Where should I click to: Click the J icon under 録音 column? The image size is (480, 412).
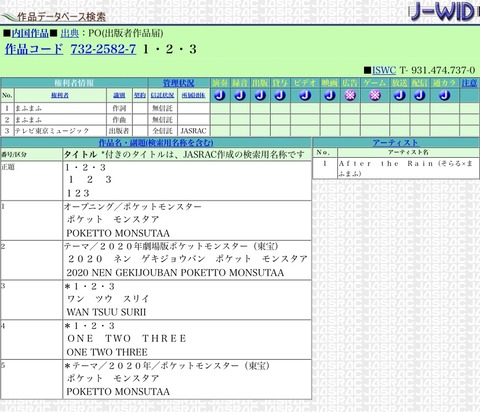coord(240,95)
